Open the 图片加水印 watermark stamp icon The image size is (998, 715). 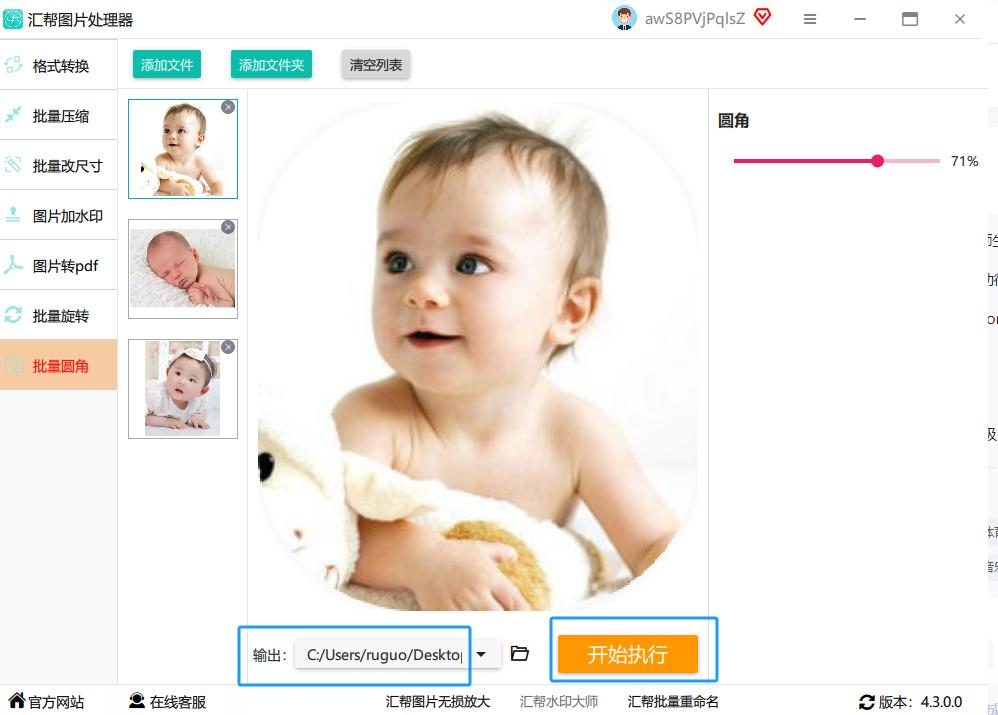tap(13, 215)
